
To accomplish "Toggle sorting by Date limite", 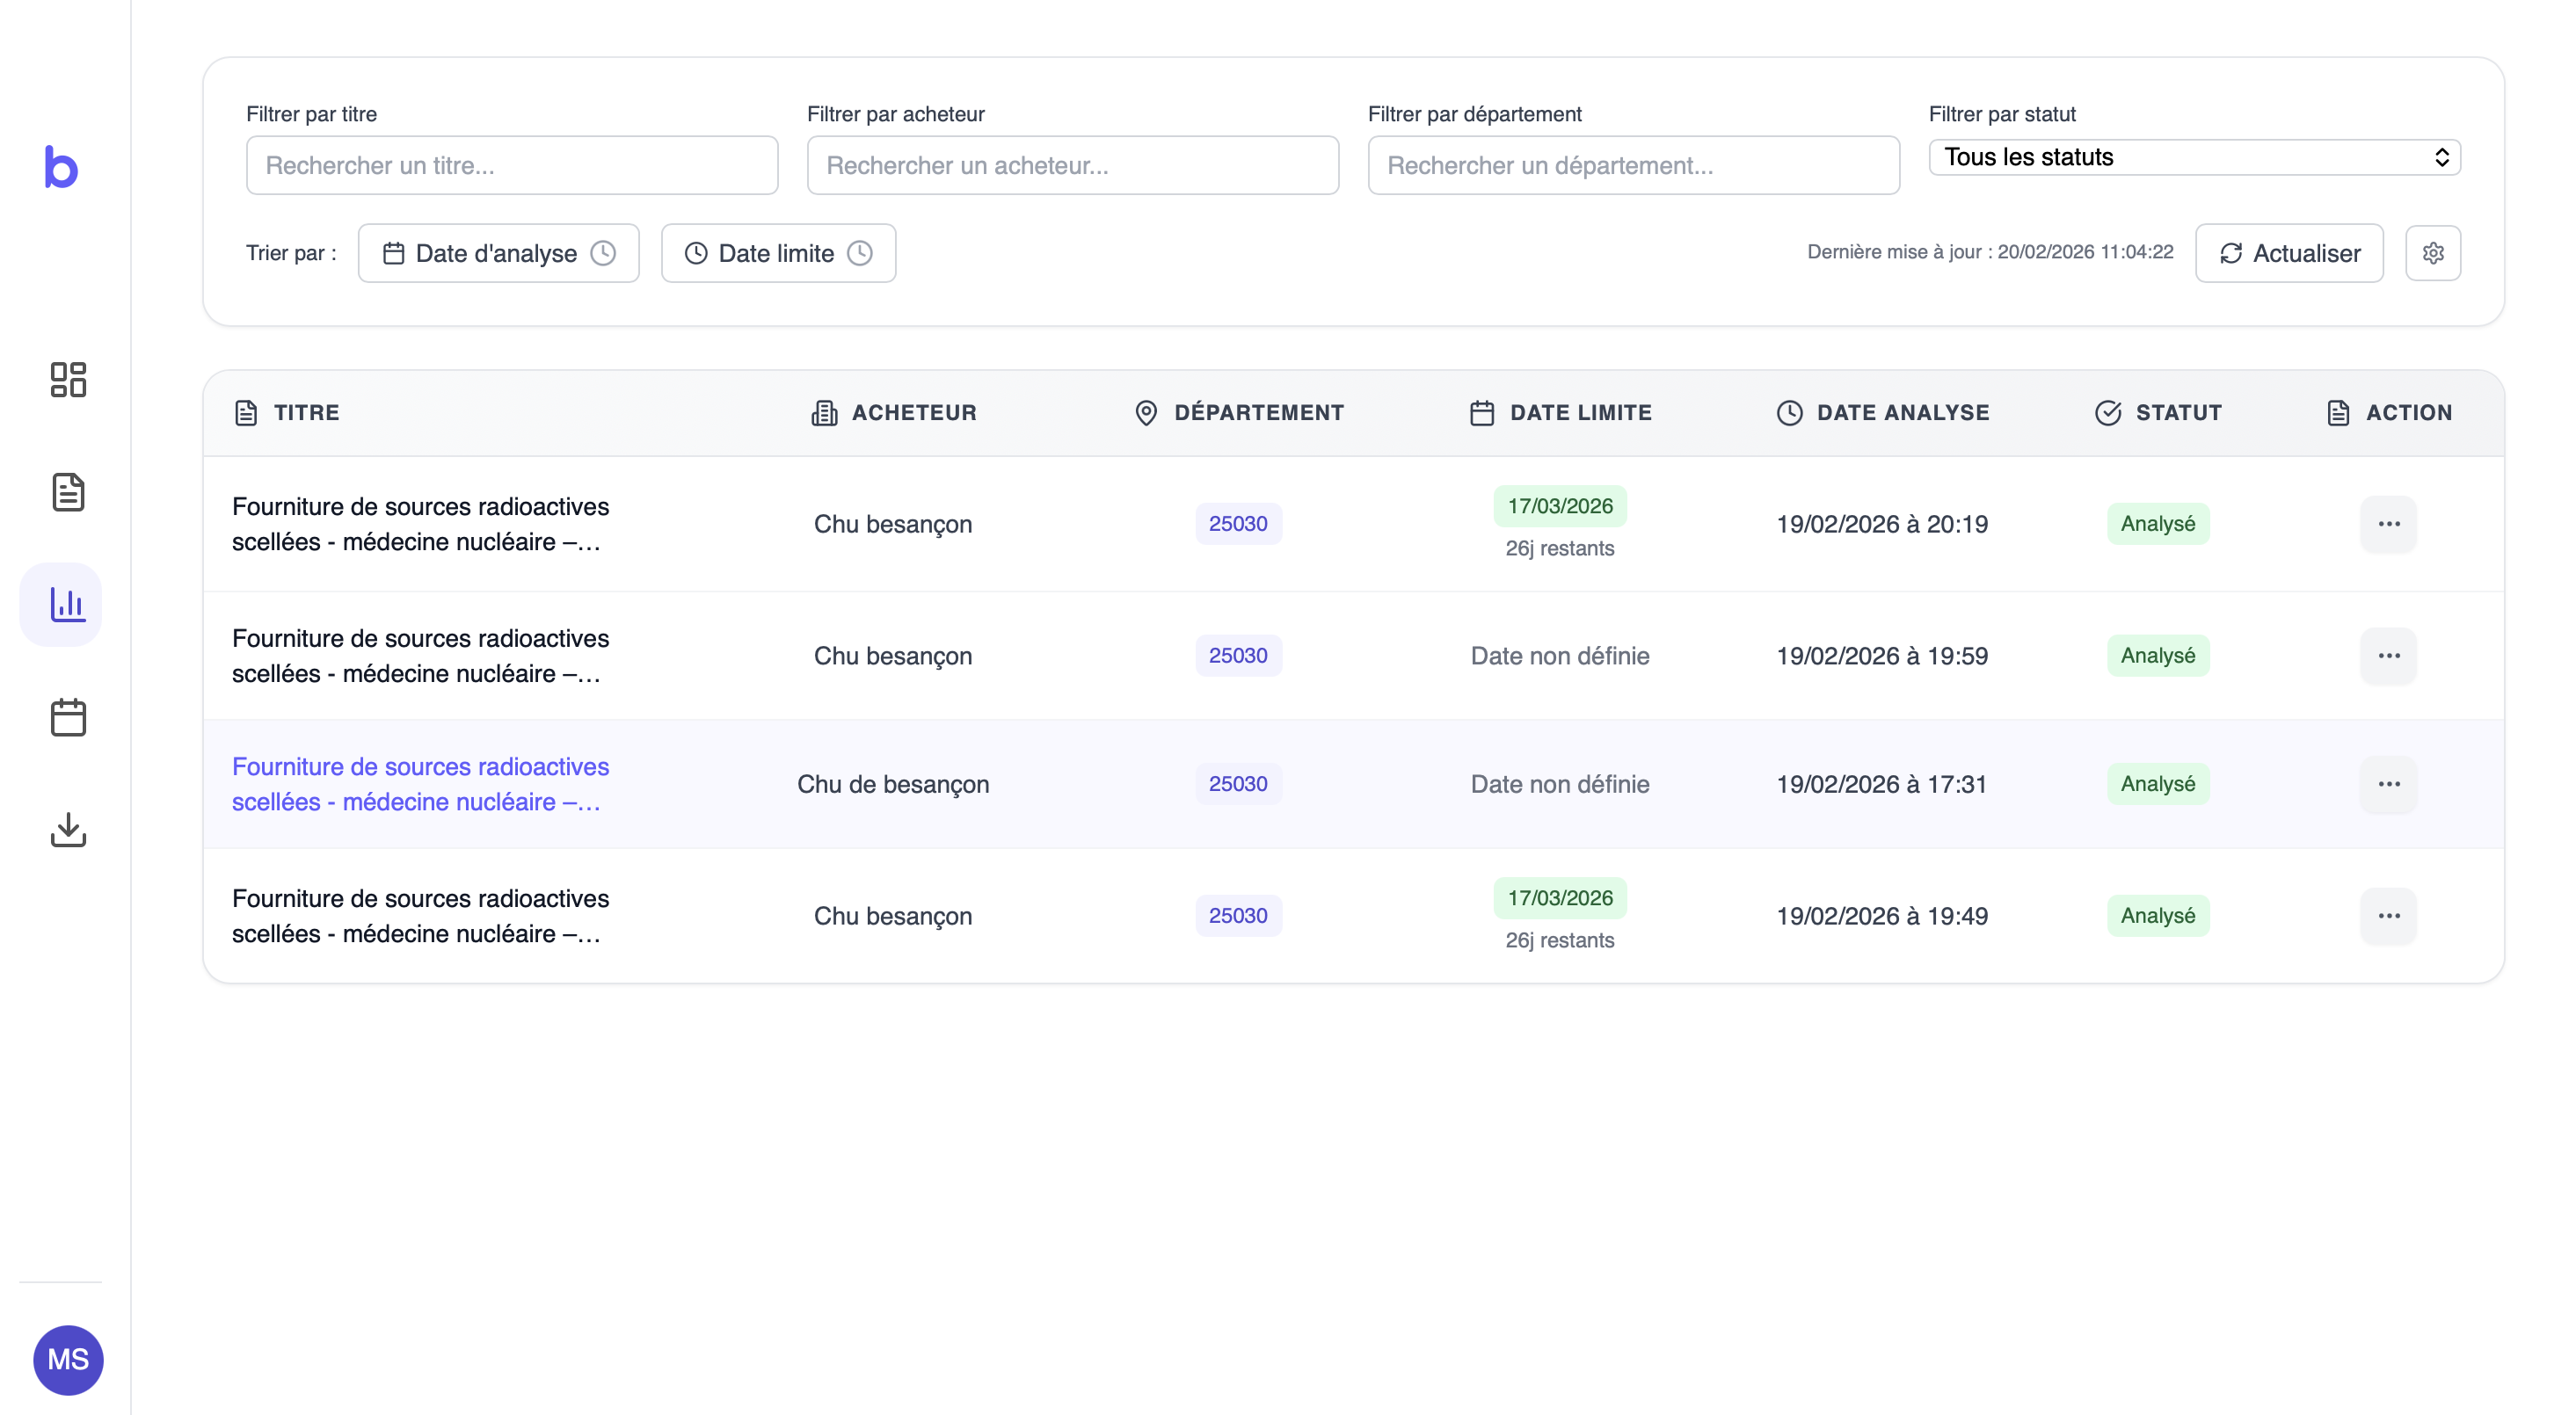I will [778, 253].
